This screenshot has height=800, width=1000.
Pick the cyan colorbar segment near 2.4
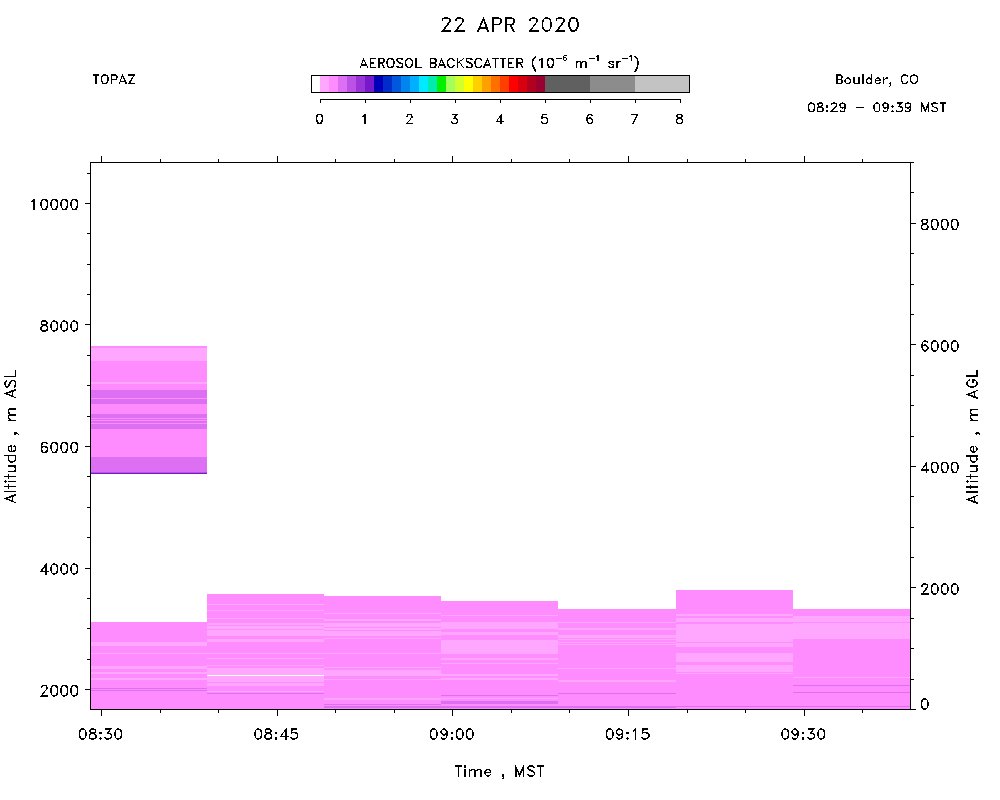click(x=423, y=84)
